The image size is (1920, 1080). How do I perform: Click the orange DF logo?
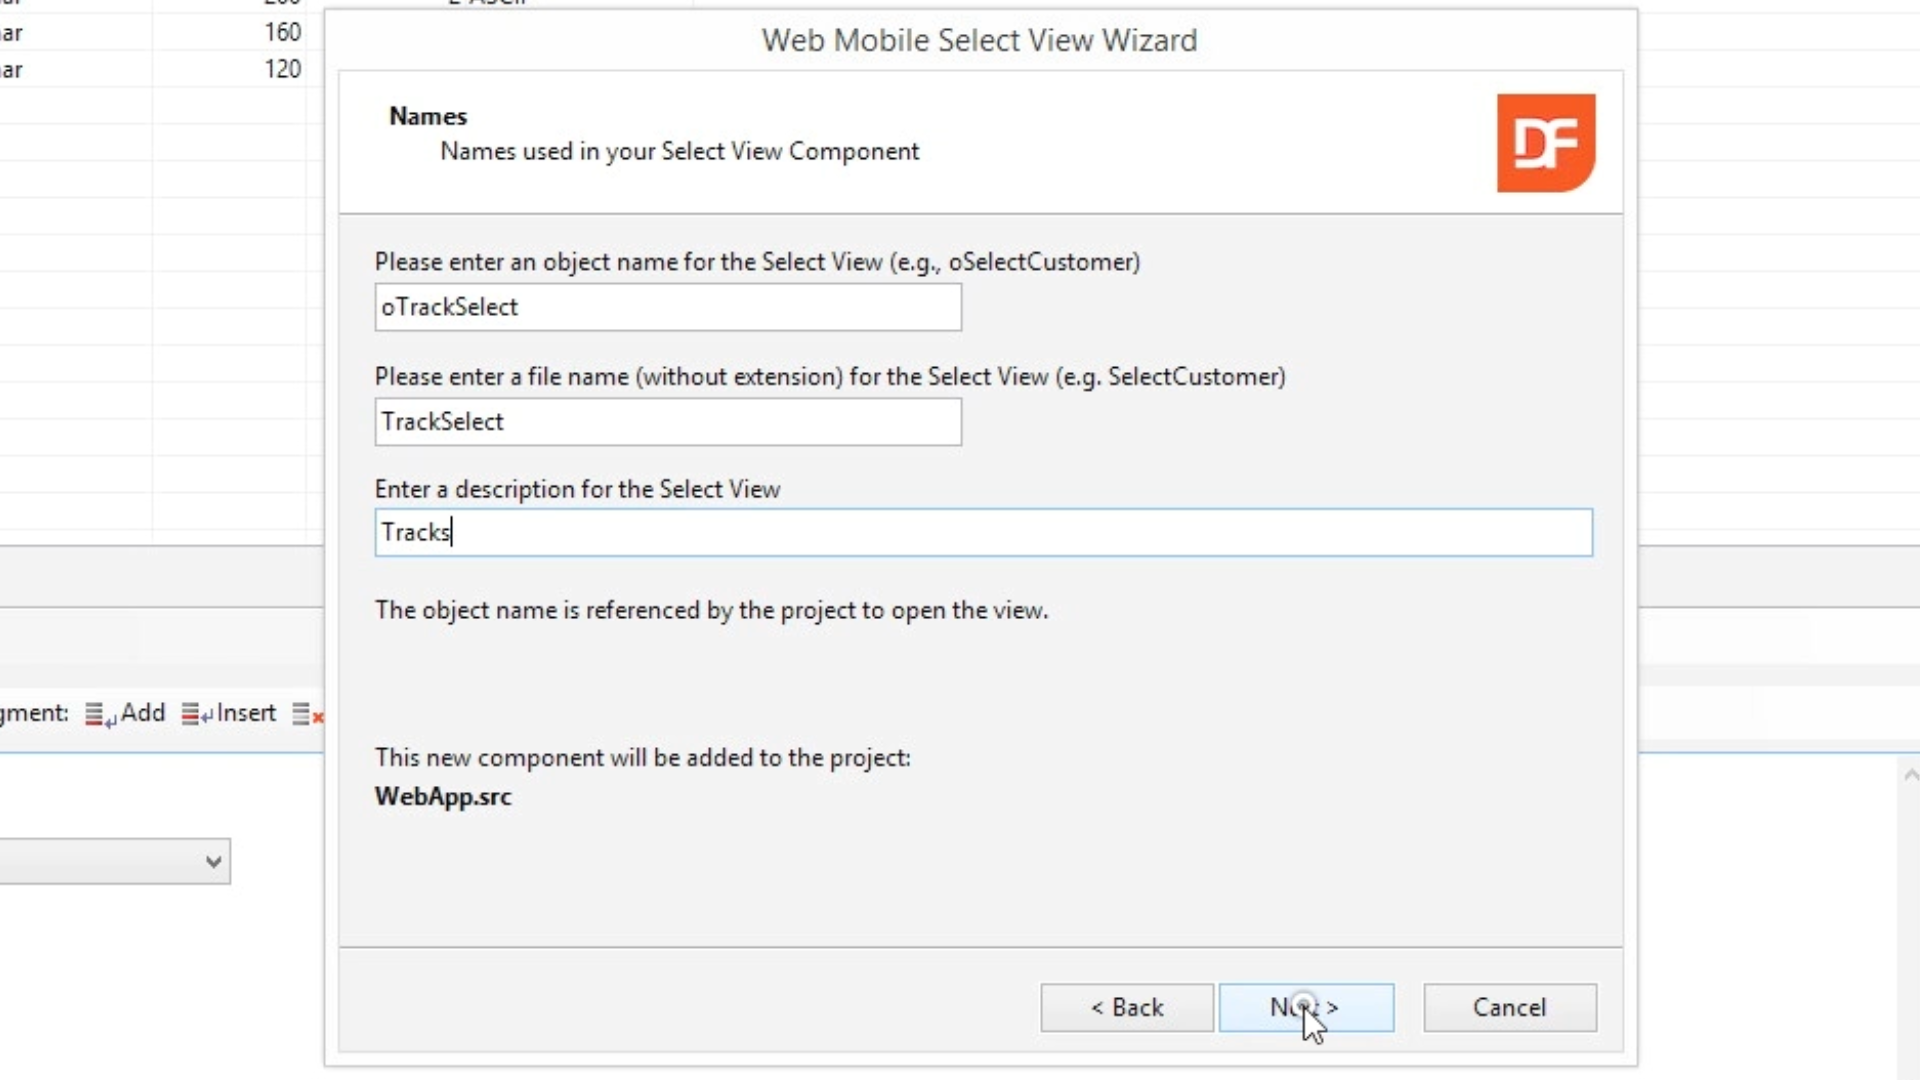[x=1545, y=143]
